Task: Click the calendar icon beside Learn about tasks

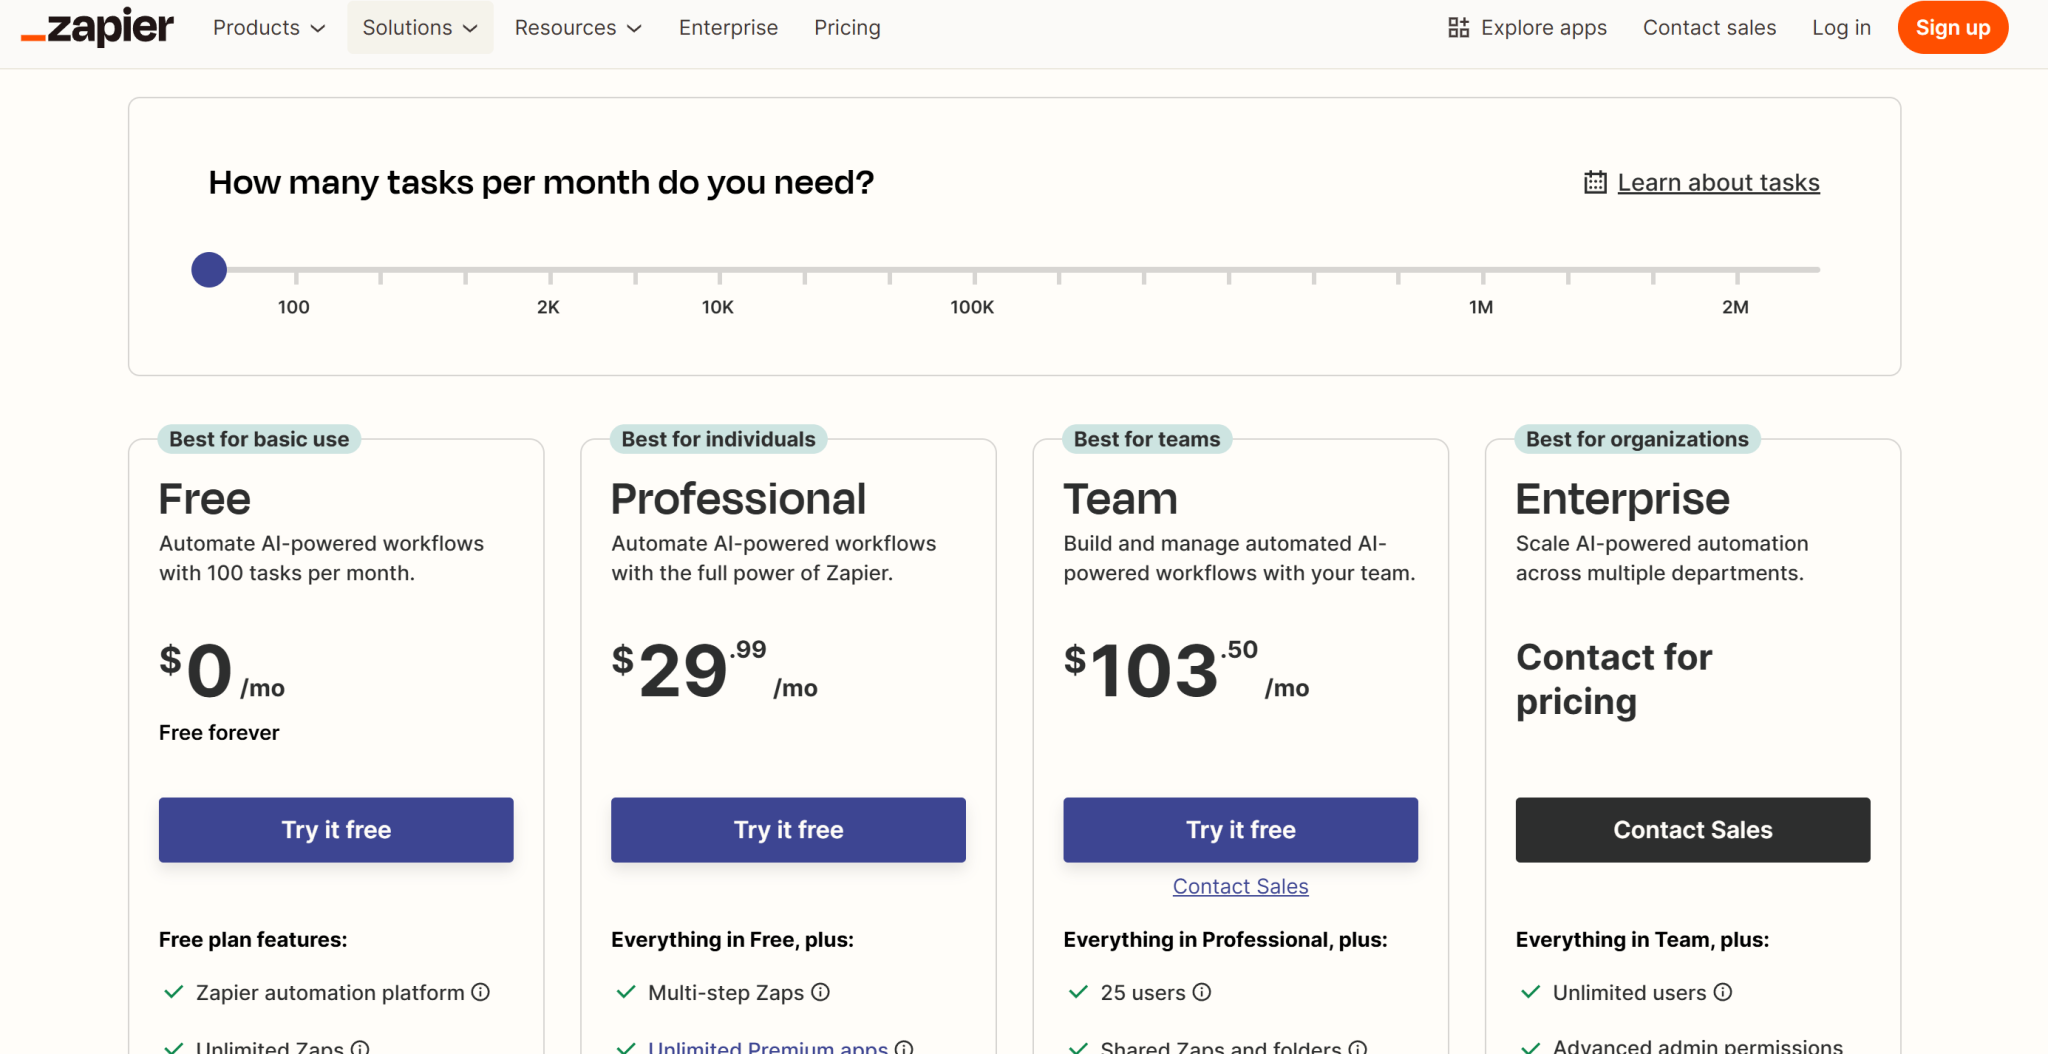Action: pyautogui.click(x=1594, y=181)
